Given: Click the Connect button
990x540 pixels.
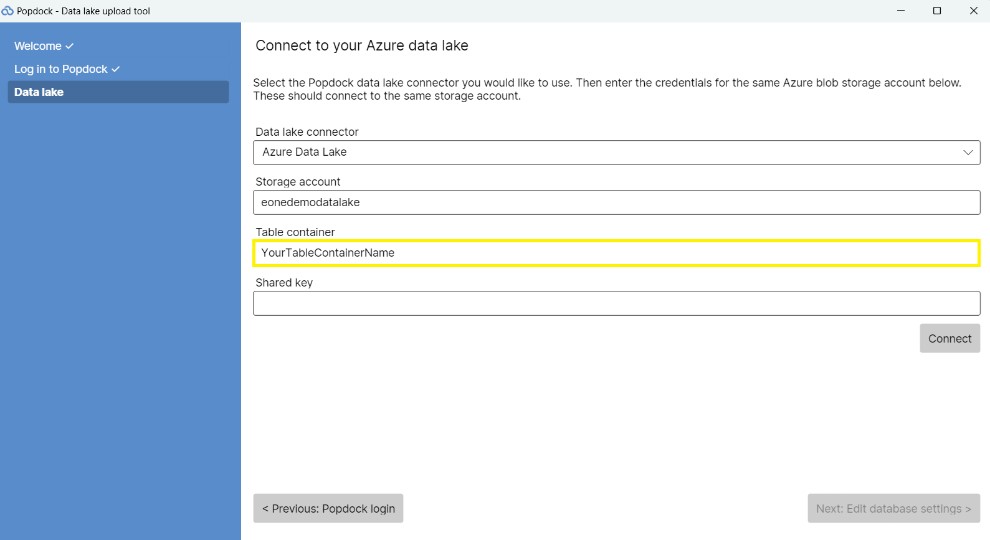Looking at the screenshot, I should [950, 339].
